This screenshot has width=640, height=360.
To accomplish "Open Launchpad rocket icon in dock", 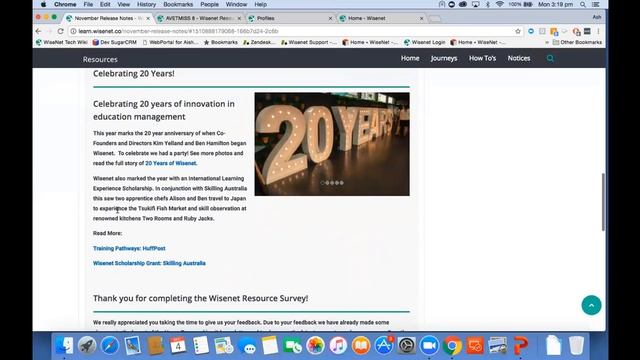I will click(87, 345).
